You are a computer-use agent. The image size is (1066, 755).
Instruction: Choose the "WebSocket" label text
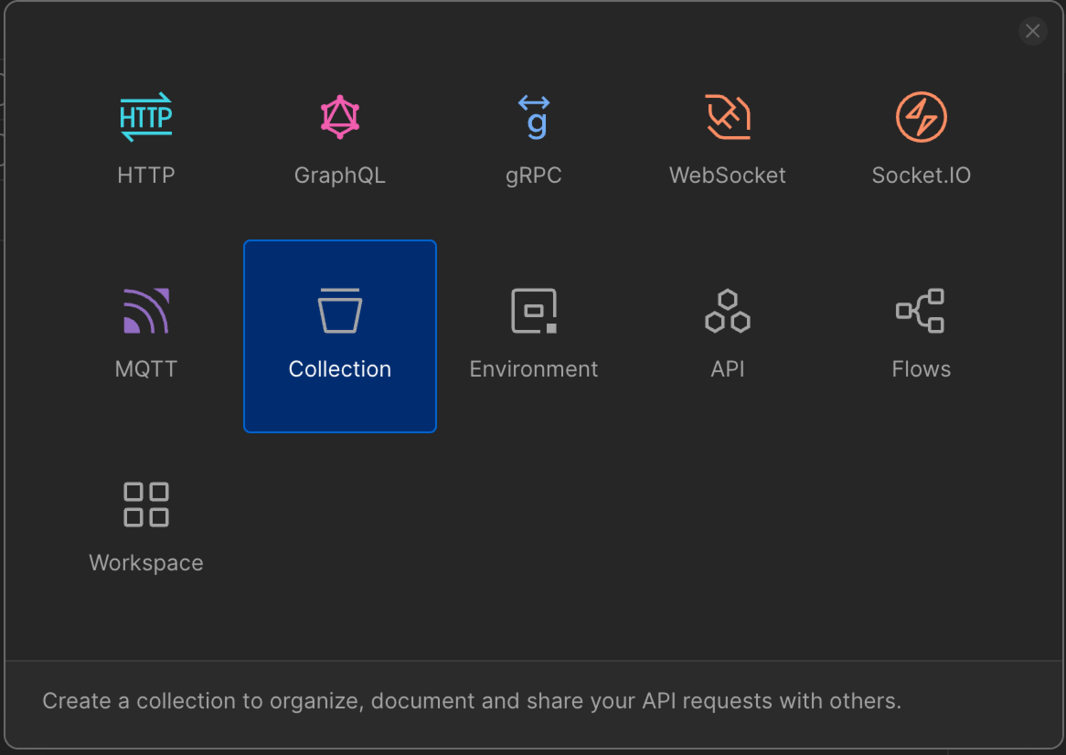point(728,175)
